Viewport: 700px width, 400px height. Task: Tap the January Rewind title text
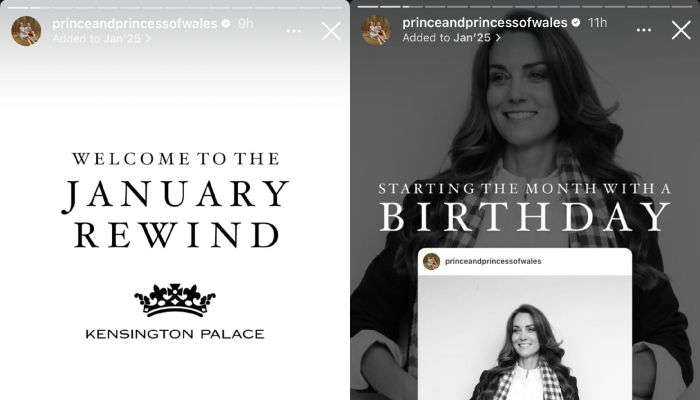click(x=175, y=214)
